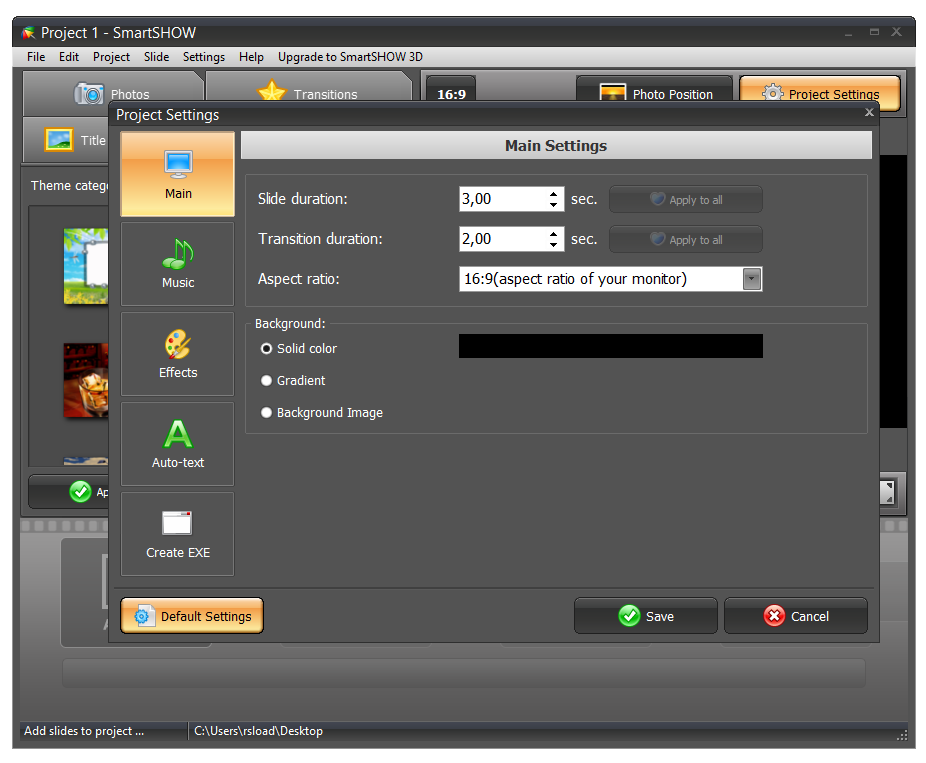Open the Slide menu
926x763 pixels.
click(156, 57)
